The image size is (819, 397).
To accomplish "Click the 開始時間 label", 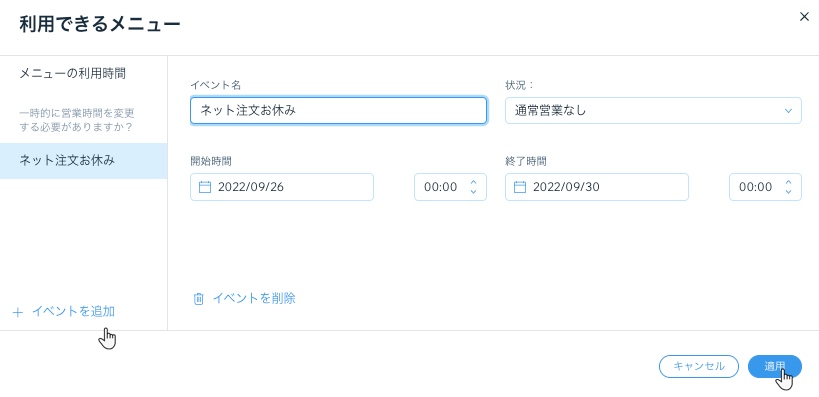I will [x=211, y=161].
